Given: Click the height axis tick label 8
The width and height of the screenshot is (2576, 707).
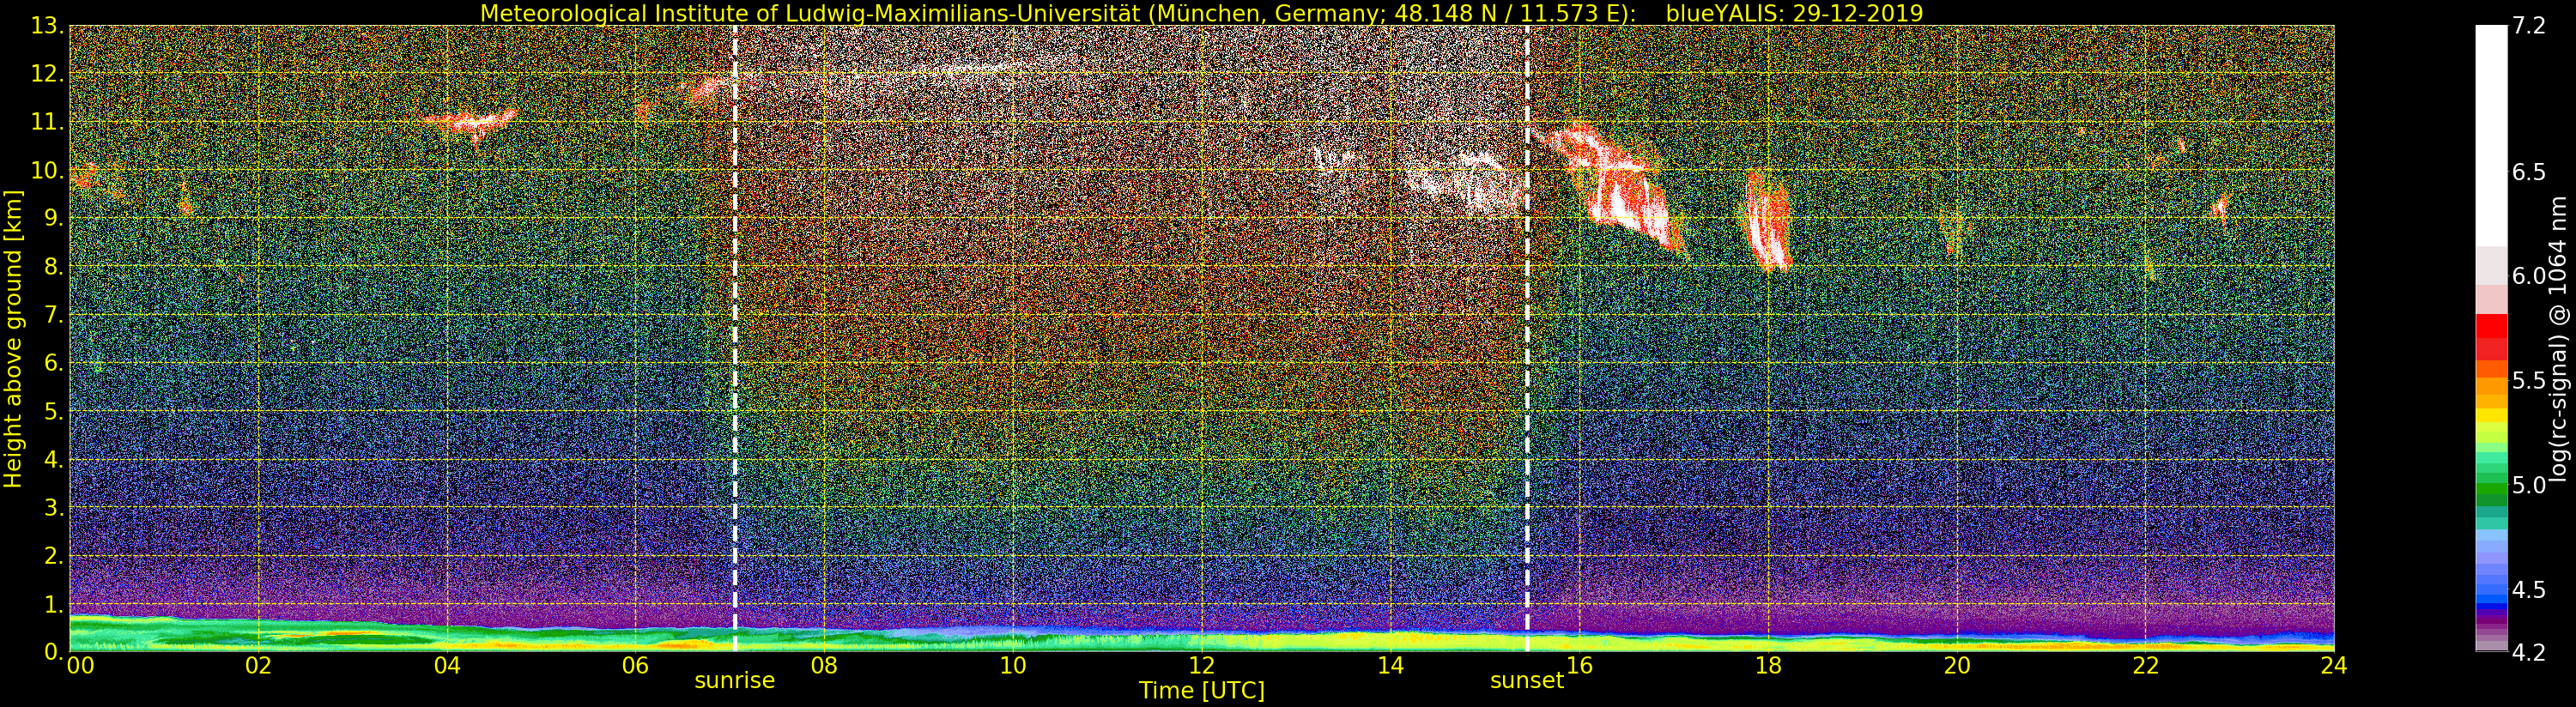Looking at the screenshot, I should pyautogui.click(x=53, y=267).
